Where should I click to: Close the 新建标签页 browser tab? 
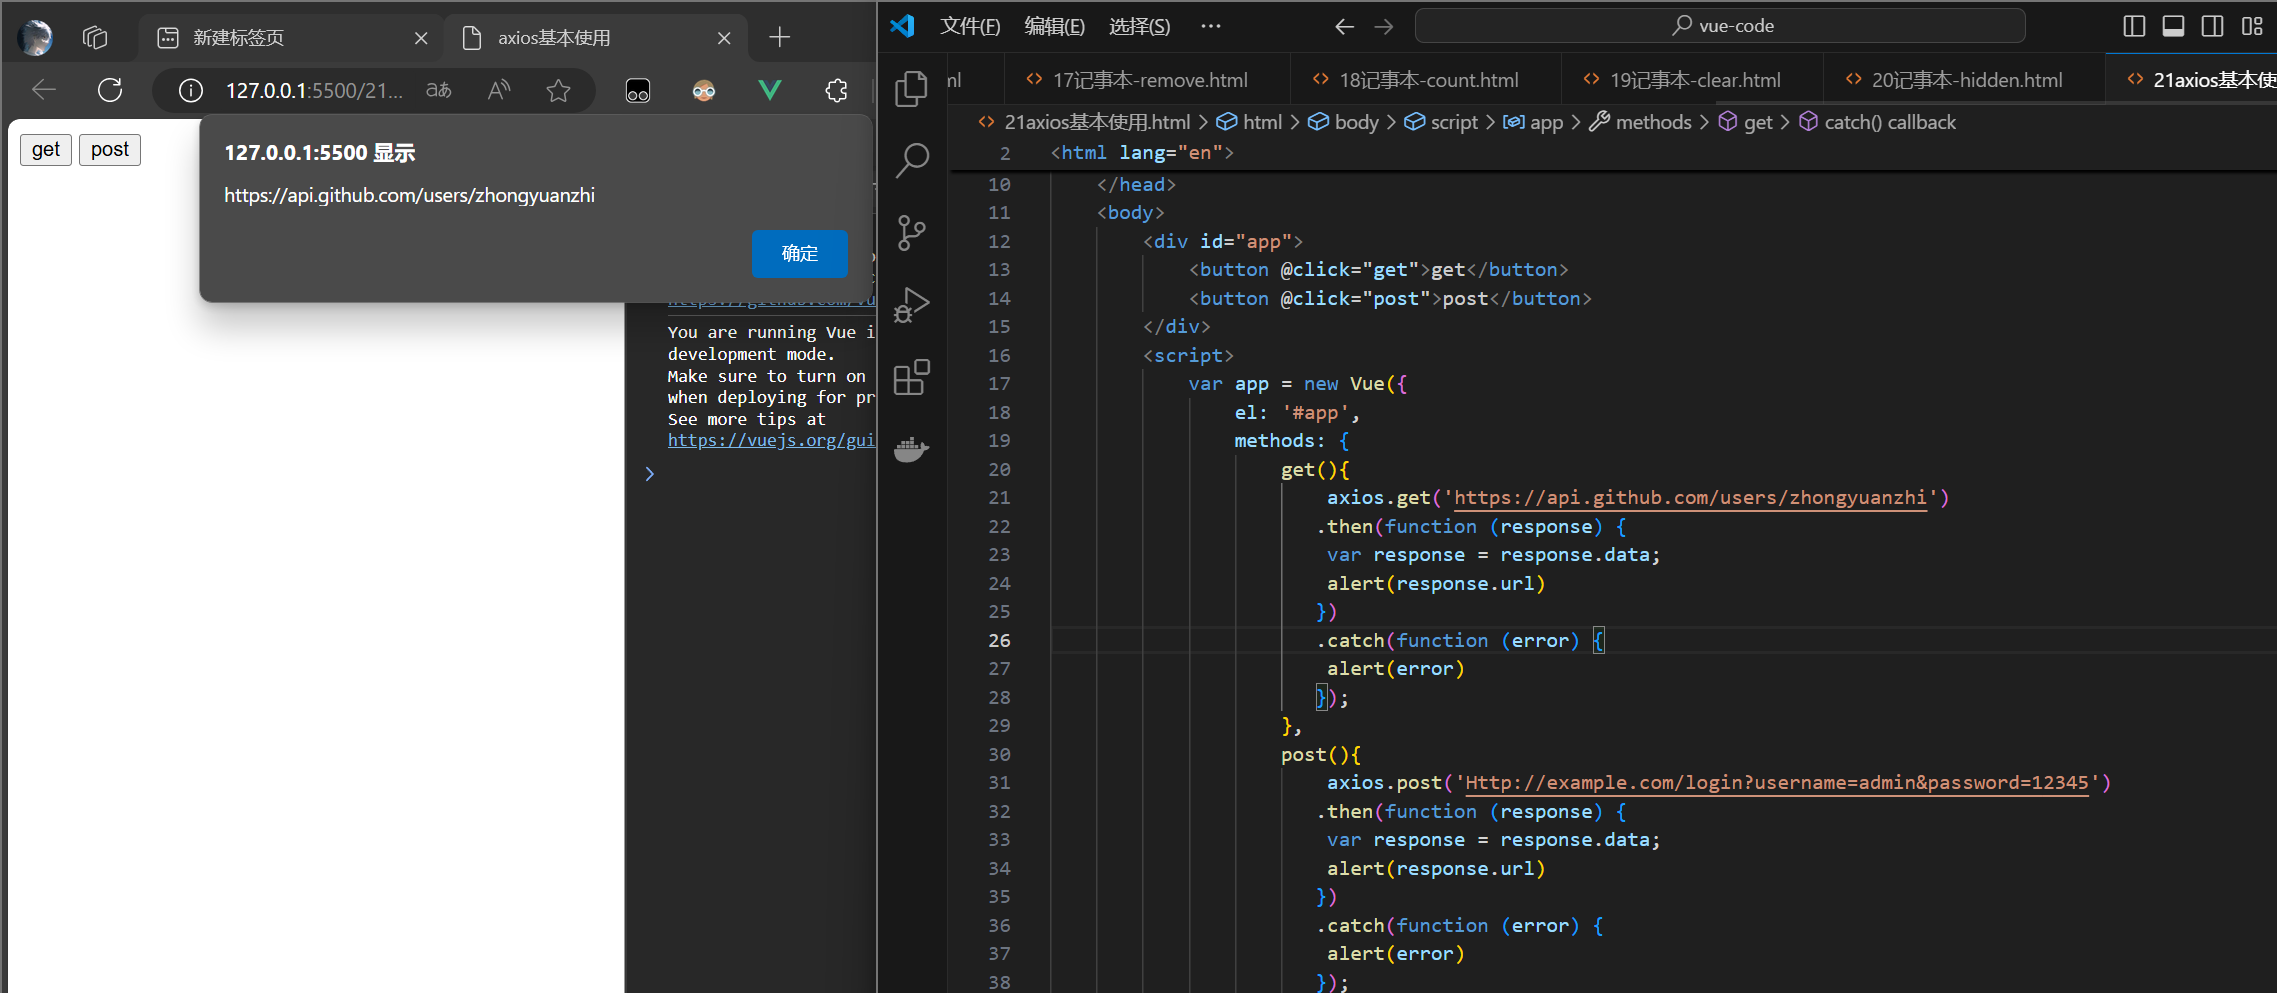pos(421,38)
